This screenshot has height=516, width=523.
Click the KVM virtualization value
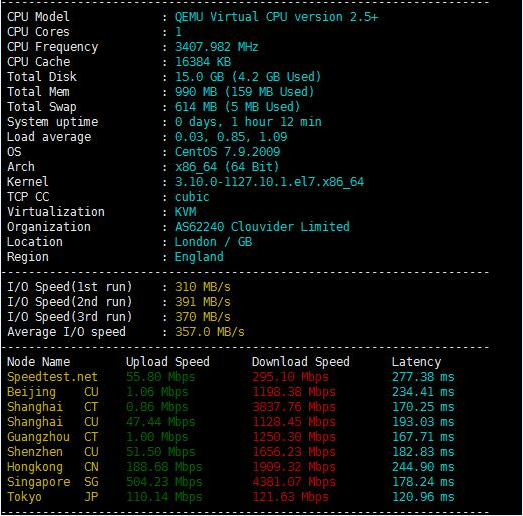click(185, 212)
